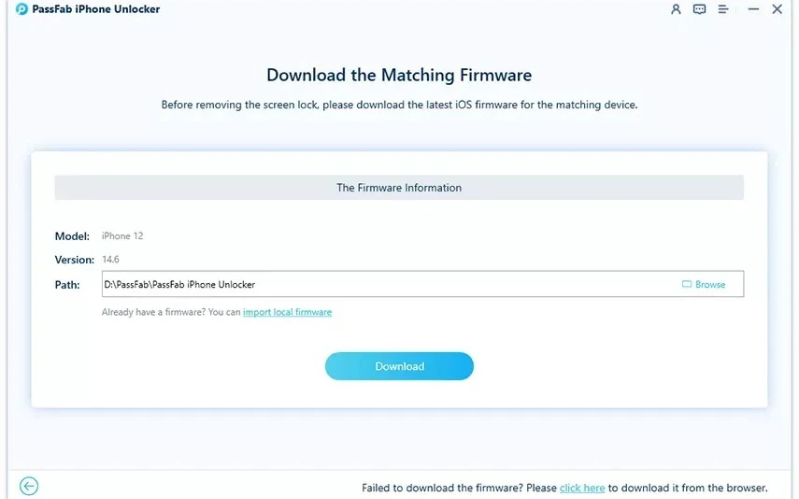Click the iPhone 12 model value
This screenshot has height=499, width=799.
[122, 236]
